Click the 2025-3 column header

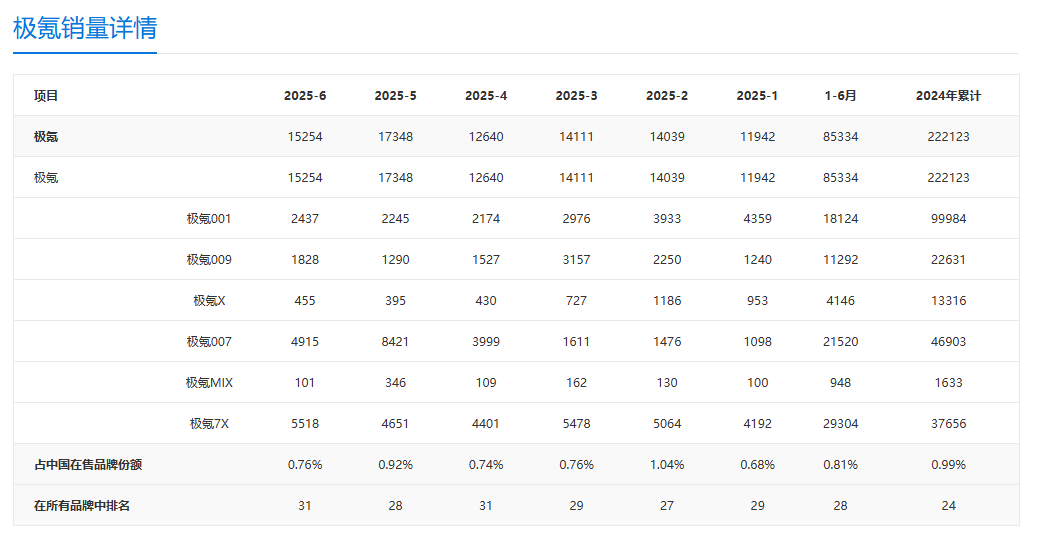pyautogui.click(x=576, y=95)
